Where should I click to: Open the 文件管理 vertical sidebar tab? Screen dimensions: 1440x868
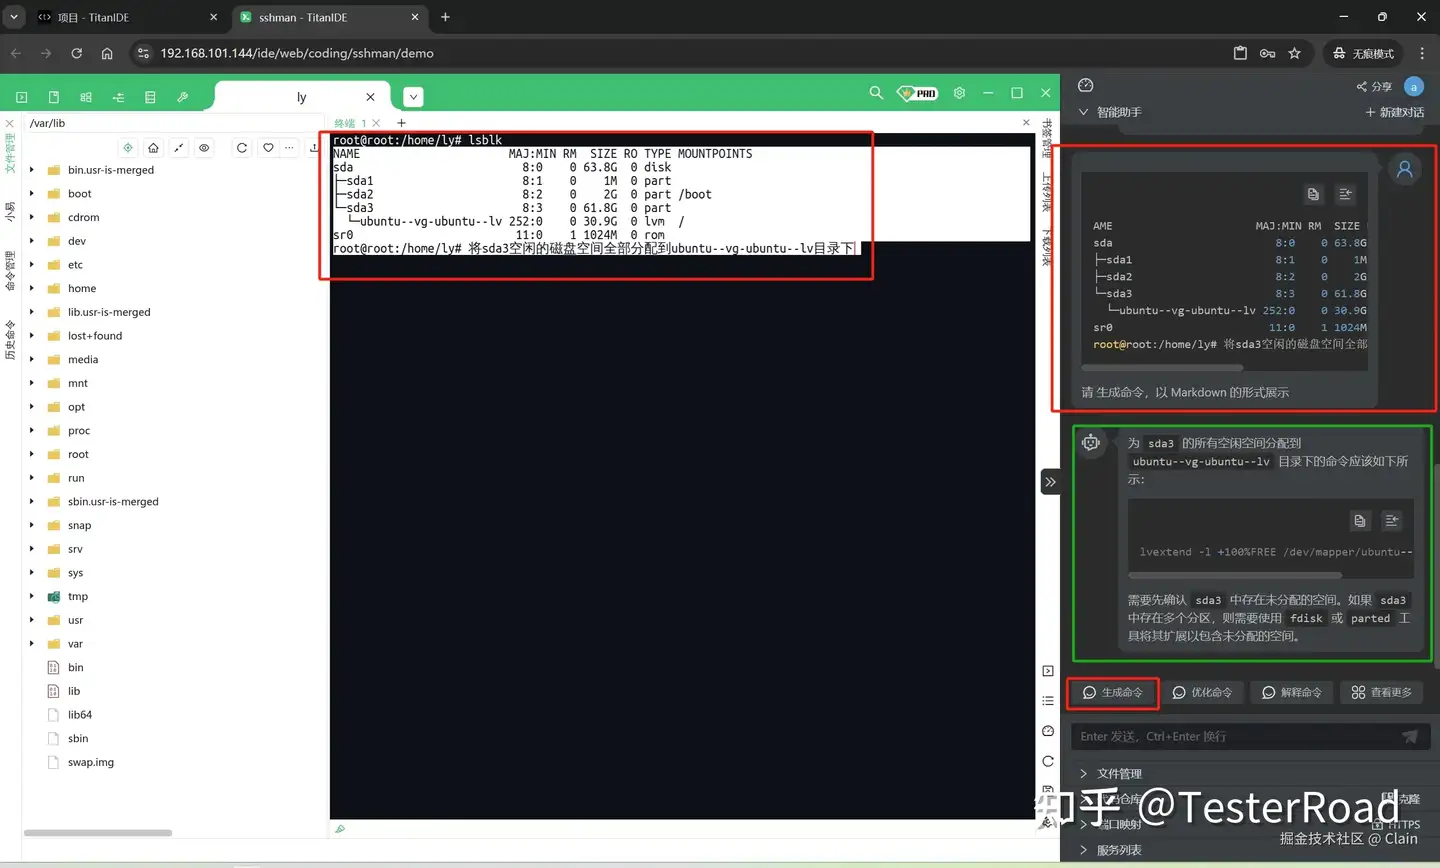point(10,153)
